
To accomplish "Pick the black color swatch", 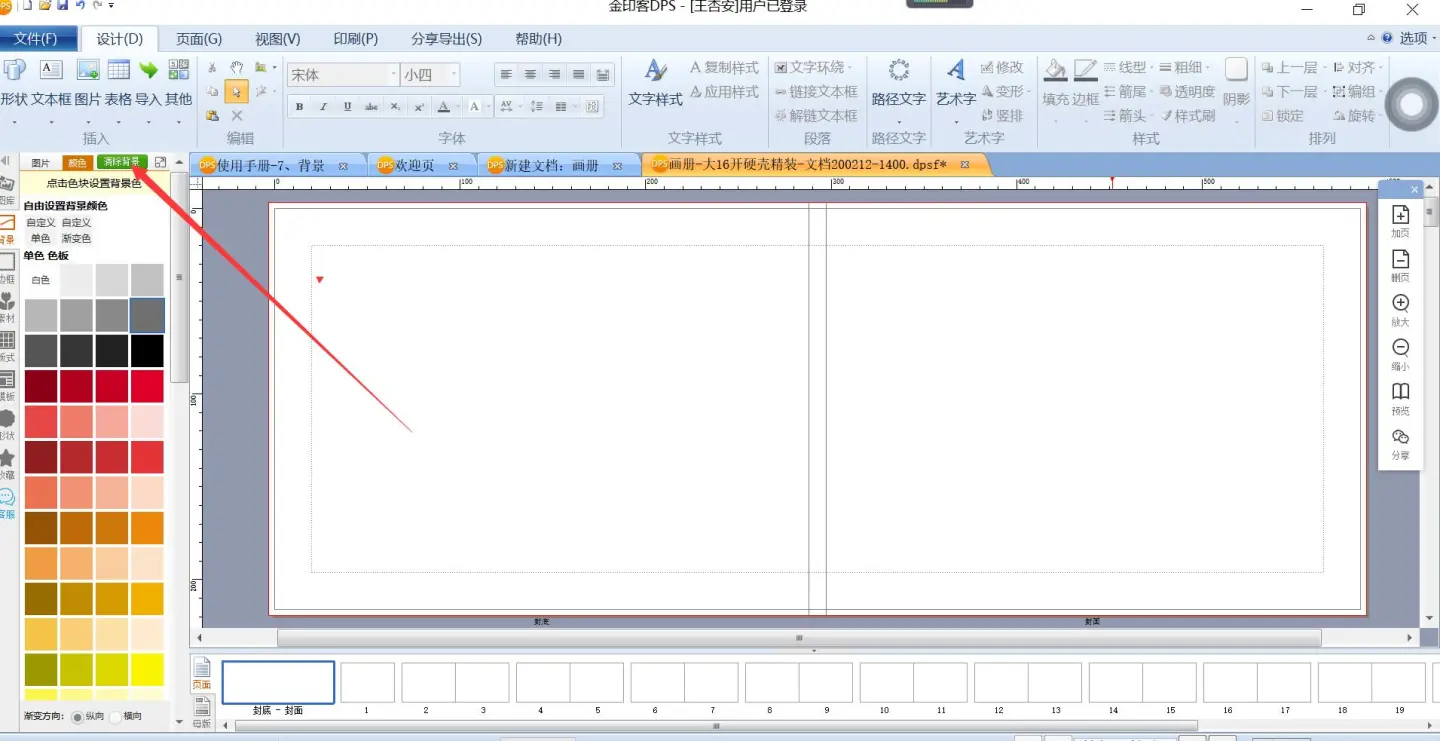I will click(147, 350).
